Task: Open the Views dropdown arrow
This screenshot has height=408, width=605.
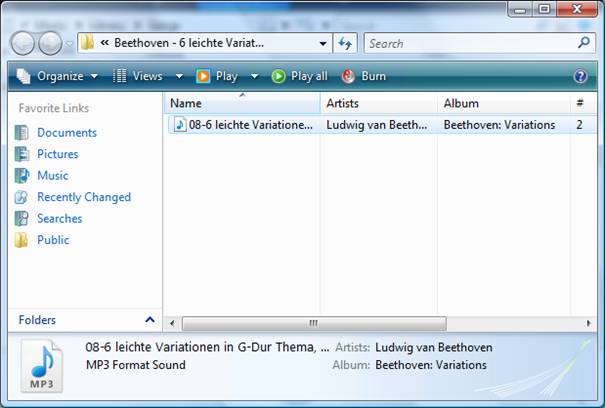Action: point(179,76)
